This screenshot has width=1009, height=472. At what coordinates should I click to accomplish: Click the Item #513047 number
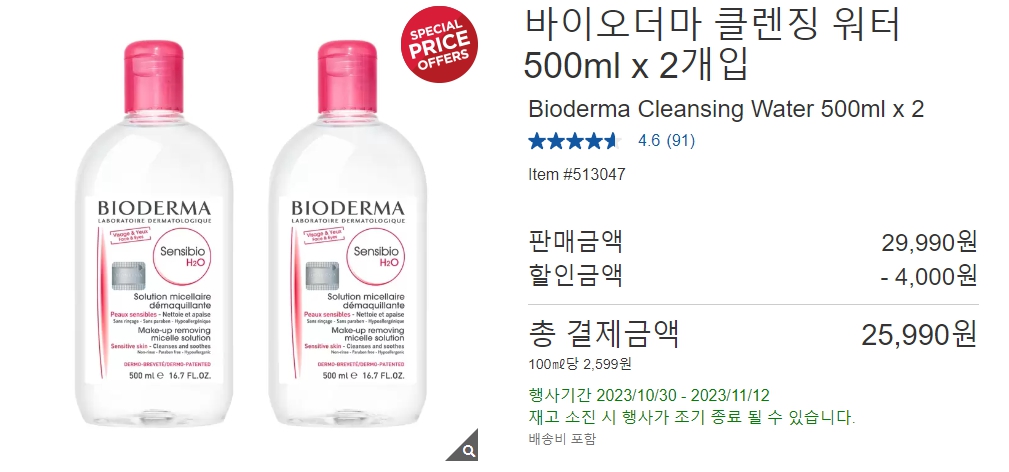pyautogui.click(x=577, y=175)
